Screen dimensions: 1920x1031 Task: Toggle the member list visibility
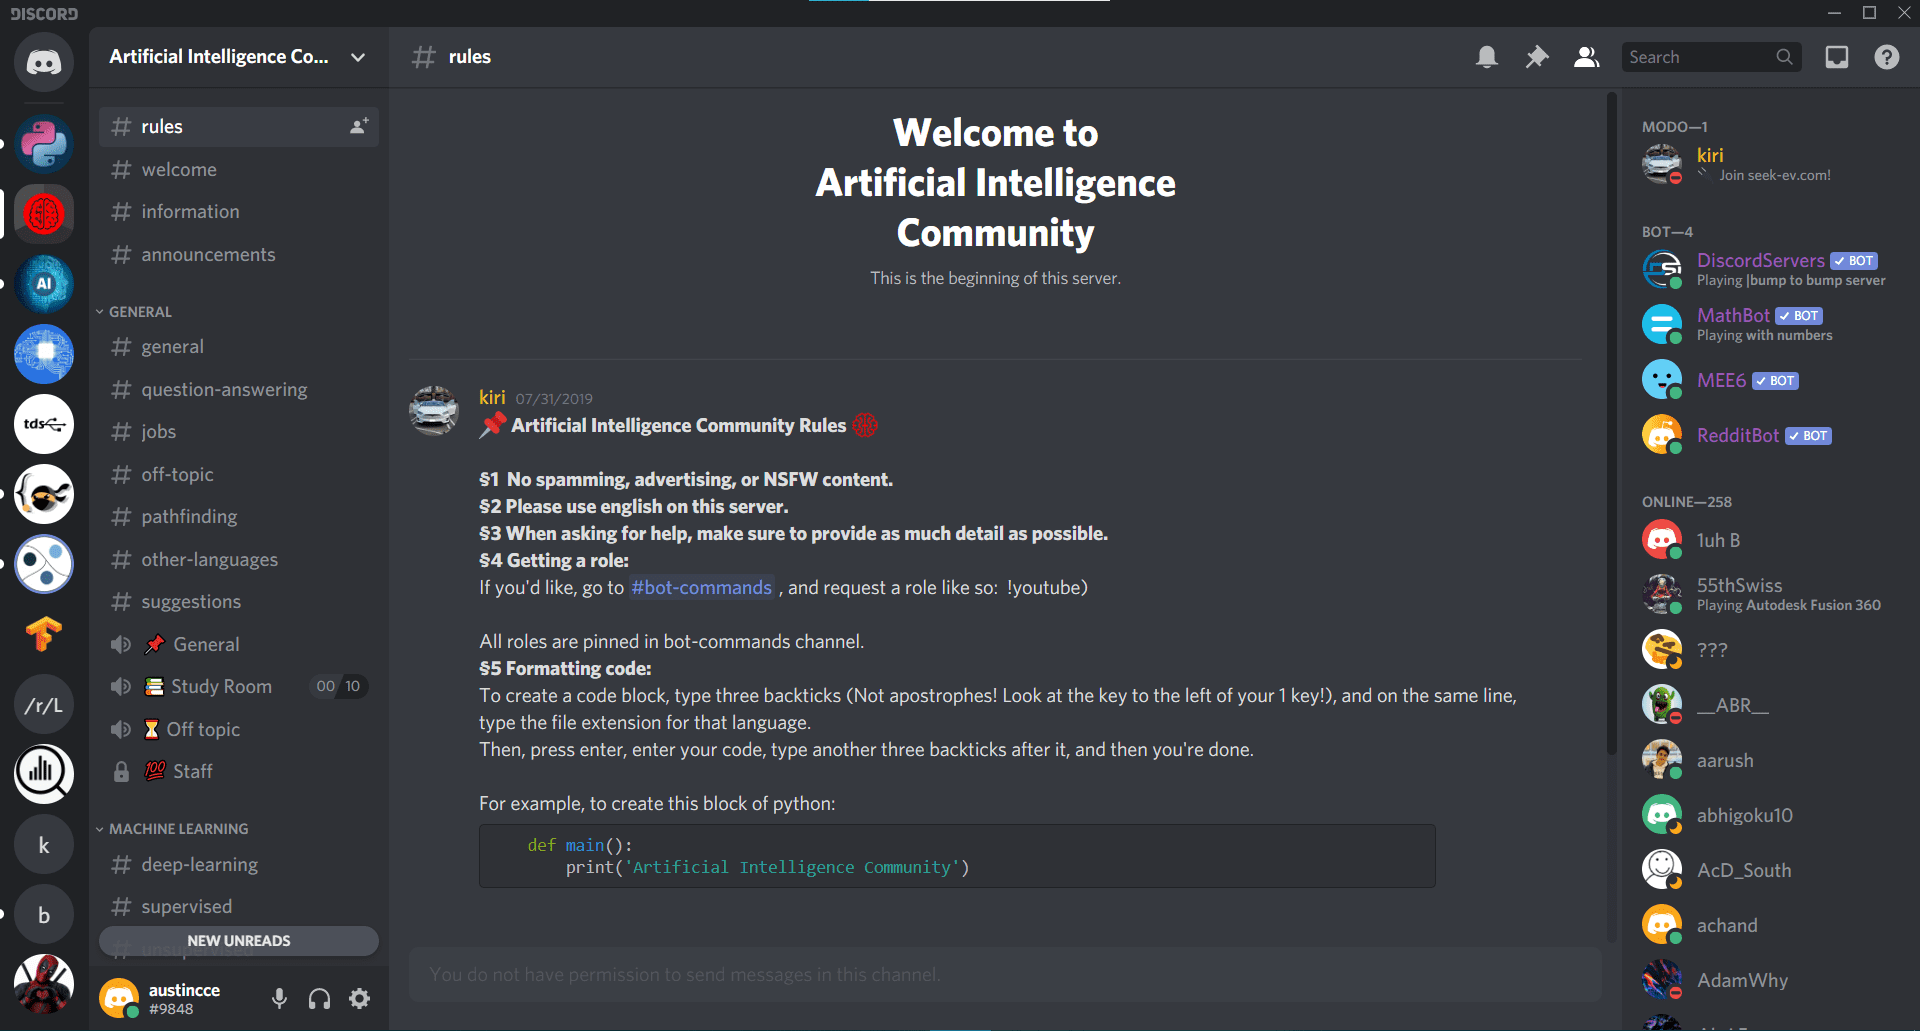pyautogui.click(x=1587, y=57)
